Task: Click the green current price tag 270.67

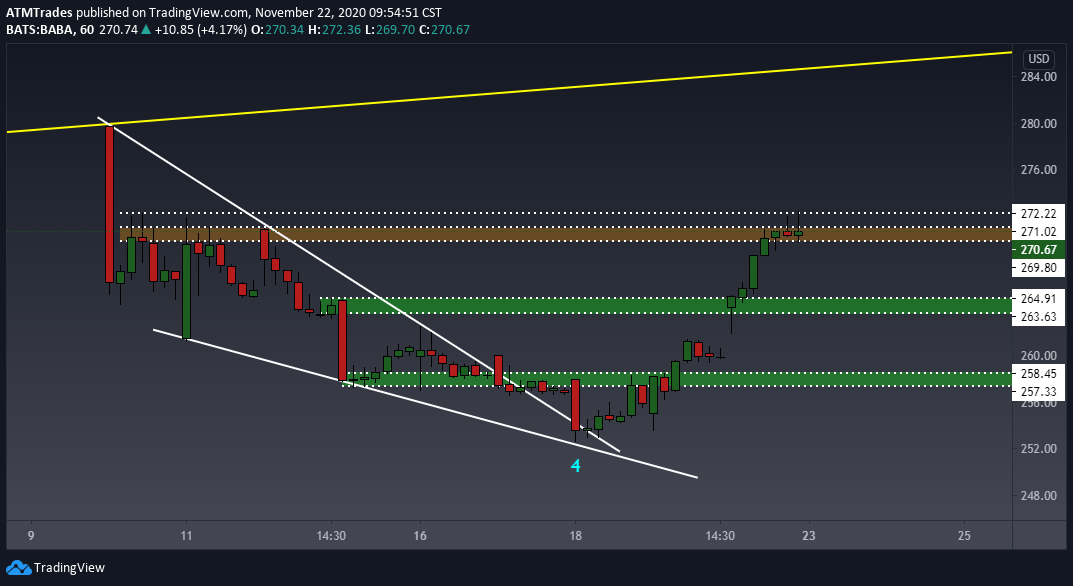Action: tap(1038, 250)
